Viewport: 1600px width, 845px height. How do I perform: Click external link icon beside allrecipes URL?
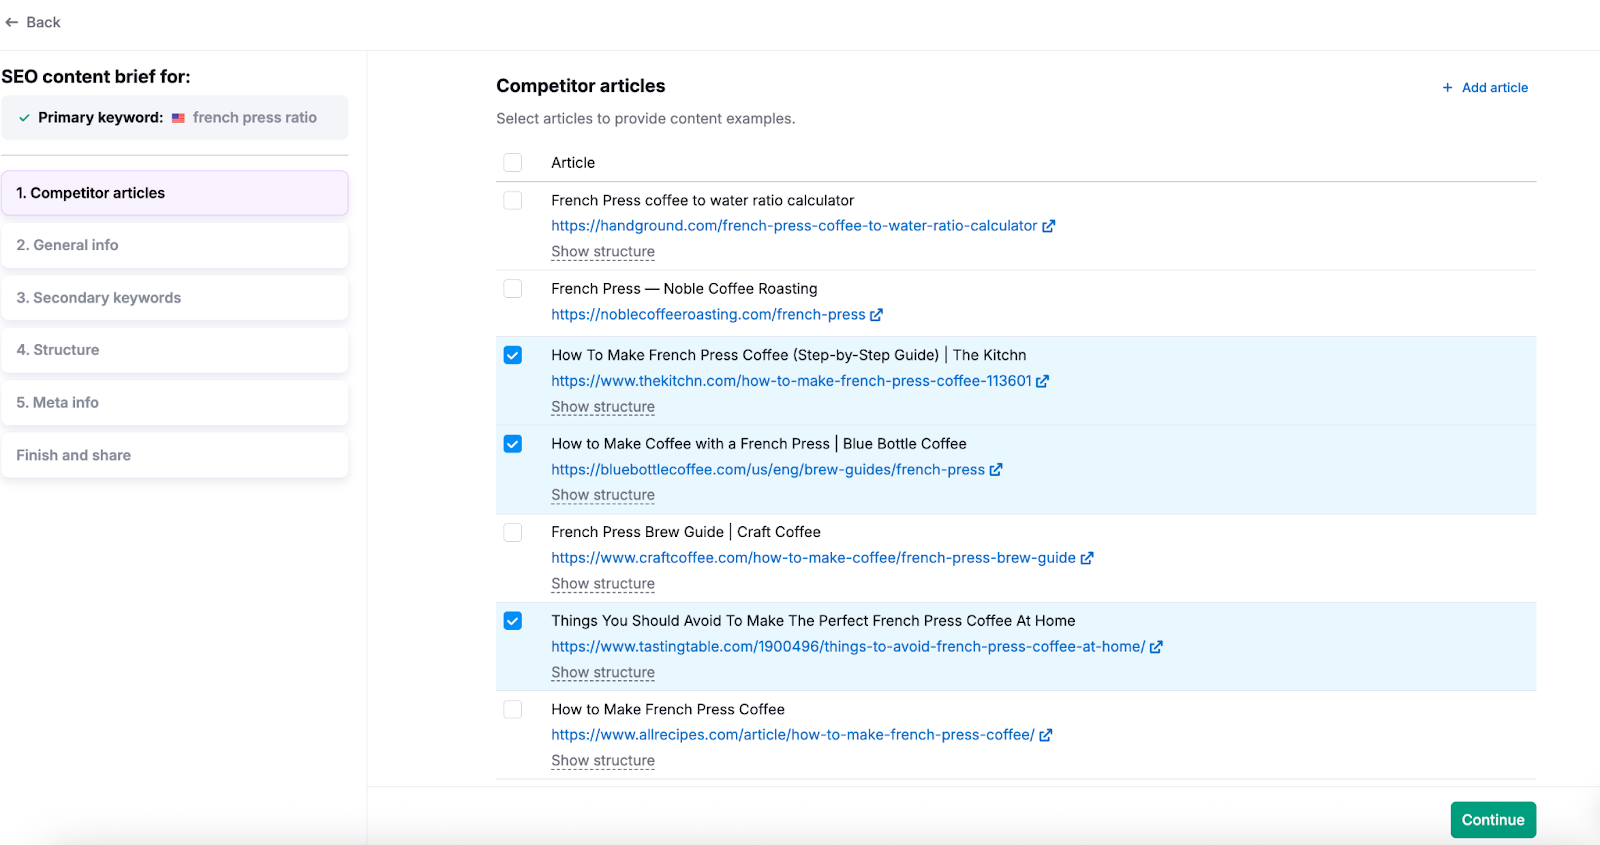pos(1045,735)
